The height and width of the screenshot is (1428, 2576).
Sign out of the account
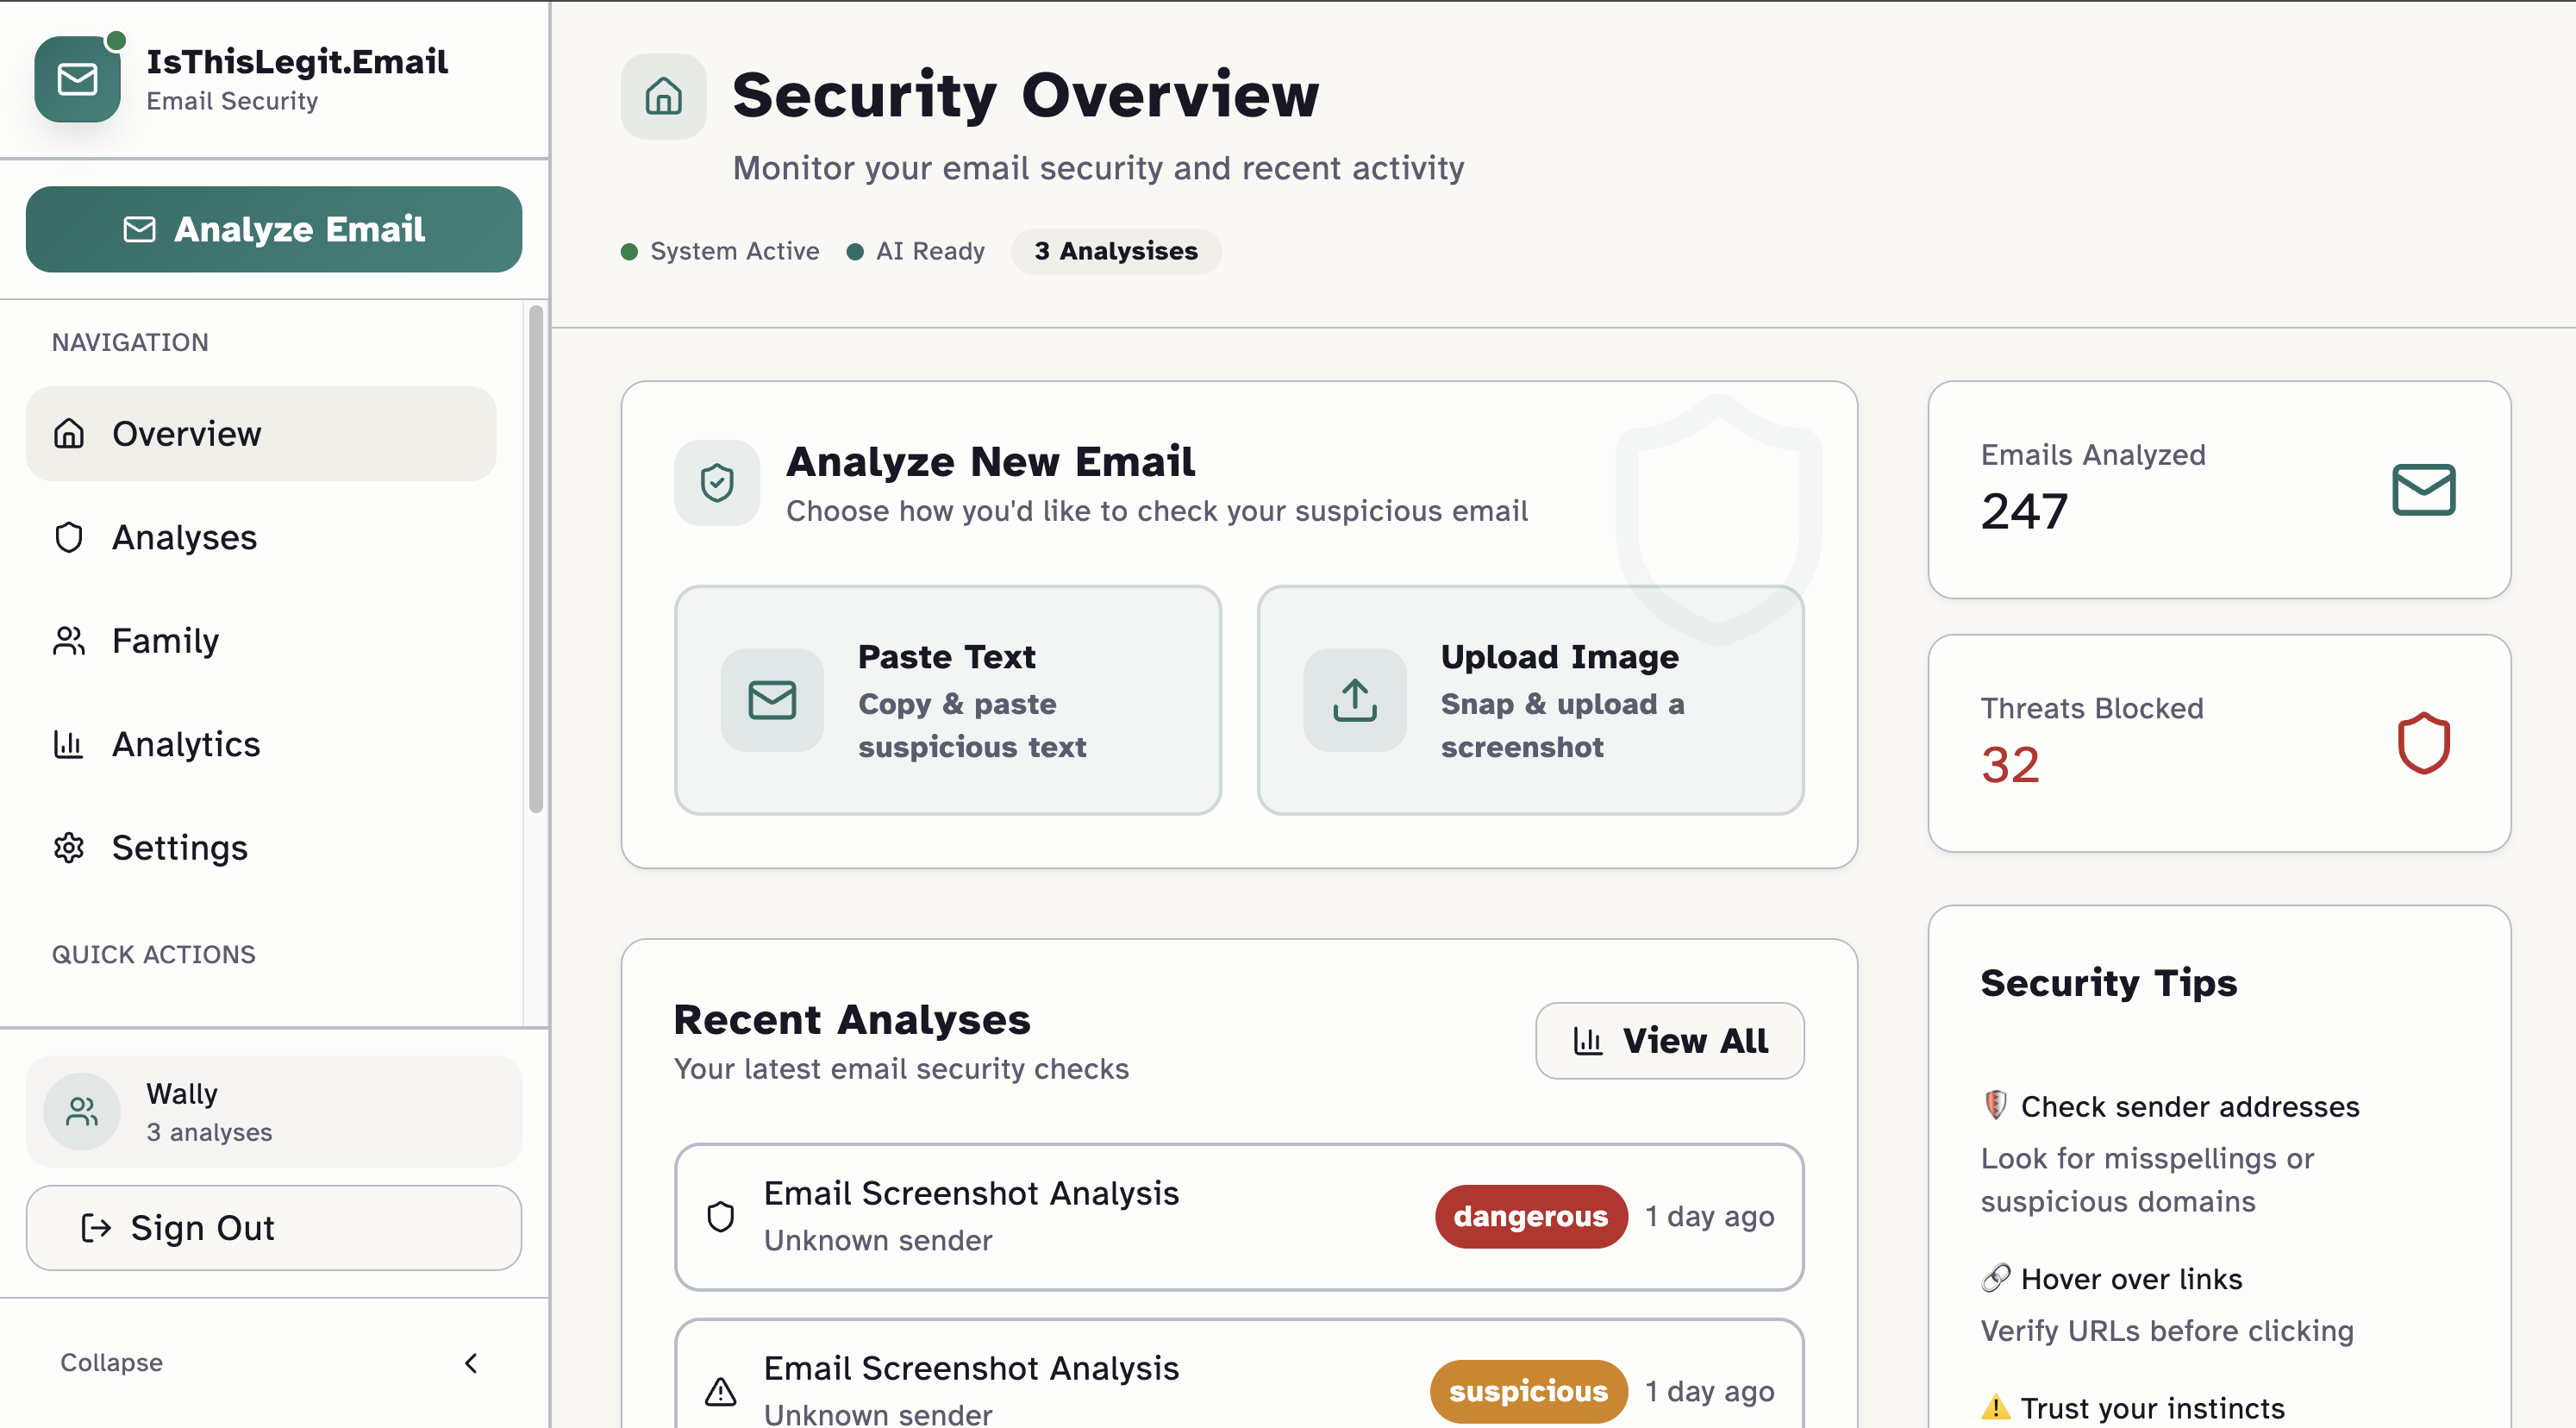tap(273, 1227)
